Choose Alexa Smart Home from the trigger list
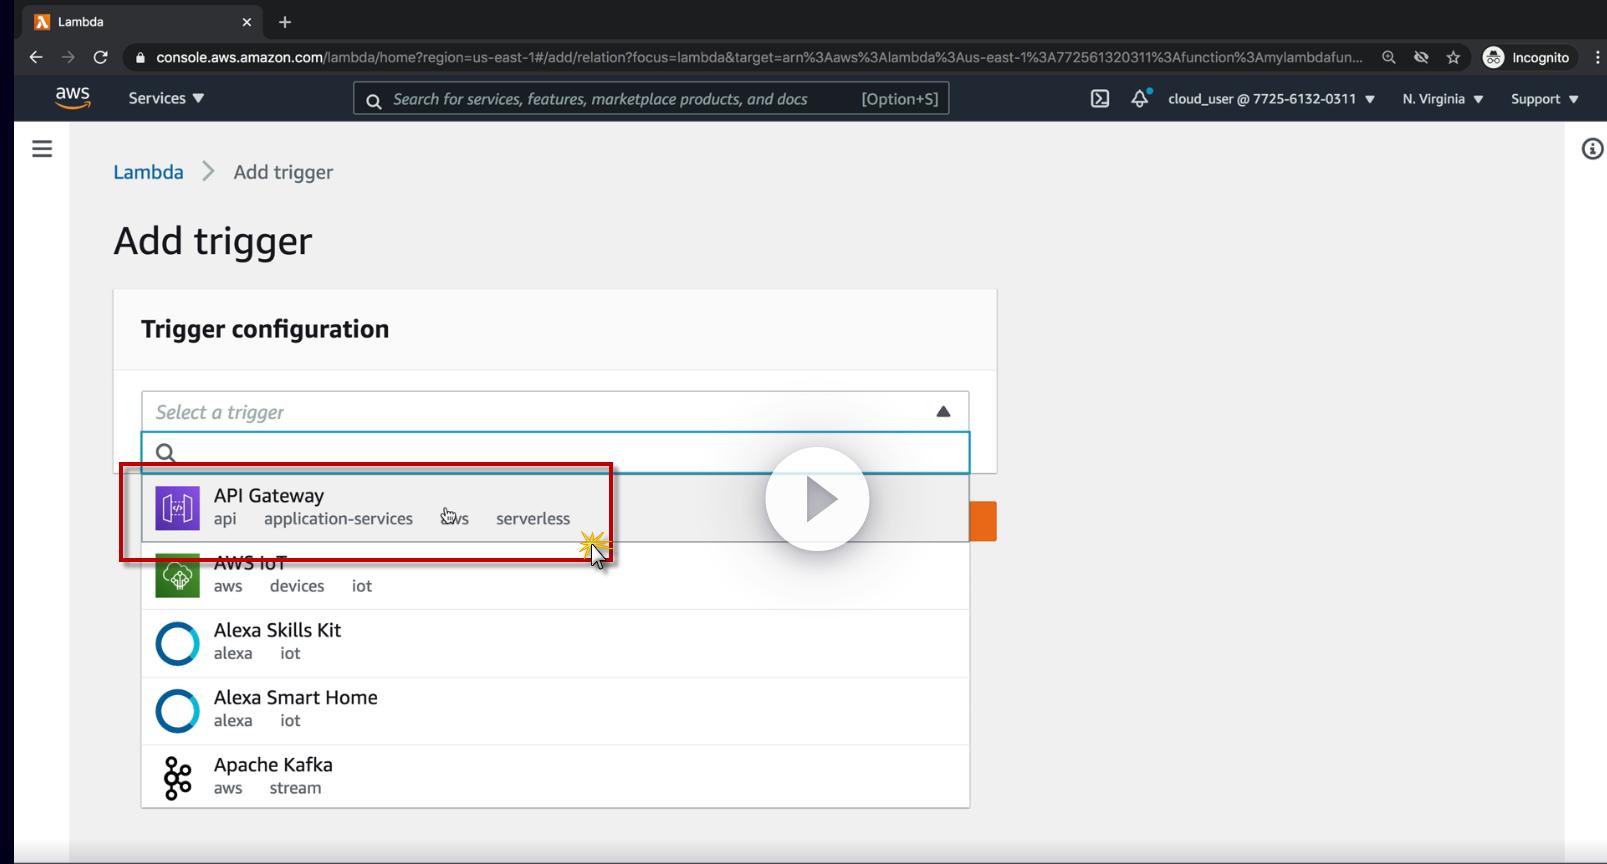The height and width of the screenshot is (864, 1607). pos(555,710)
